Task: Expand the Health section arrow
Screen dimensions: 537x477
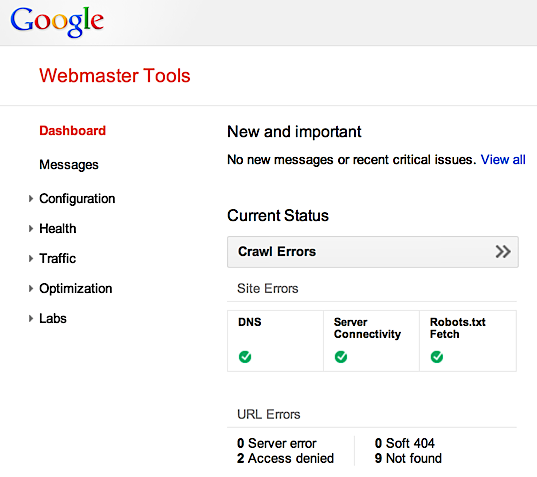Action: [31, 228]
